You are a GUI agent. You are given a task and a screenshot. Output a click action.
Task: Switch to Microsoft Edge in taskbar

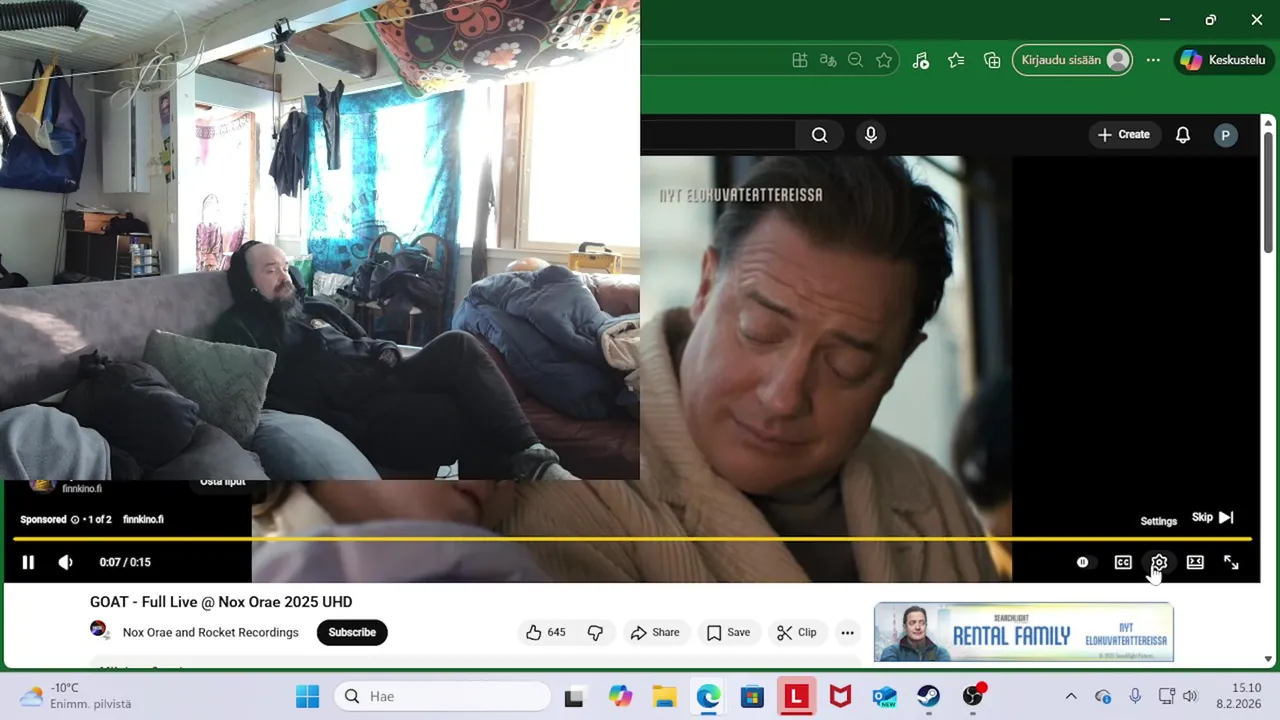708,696
